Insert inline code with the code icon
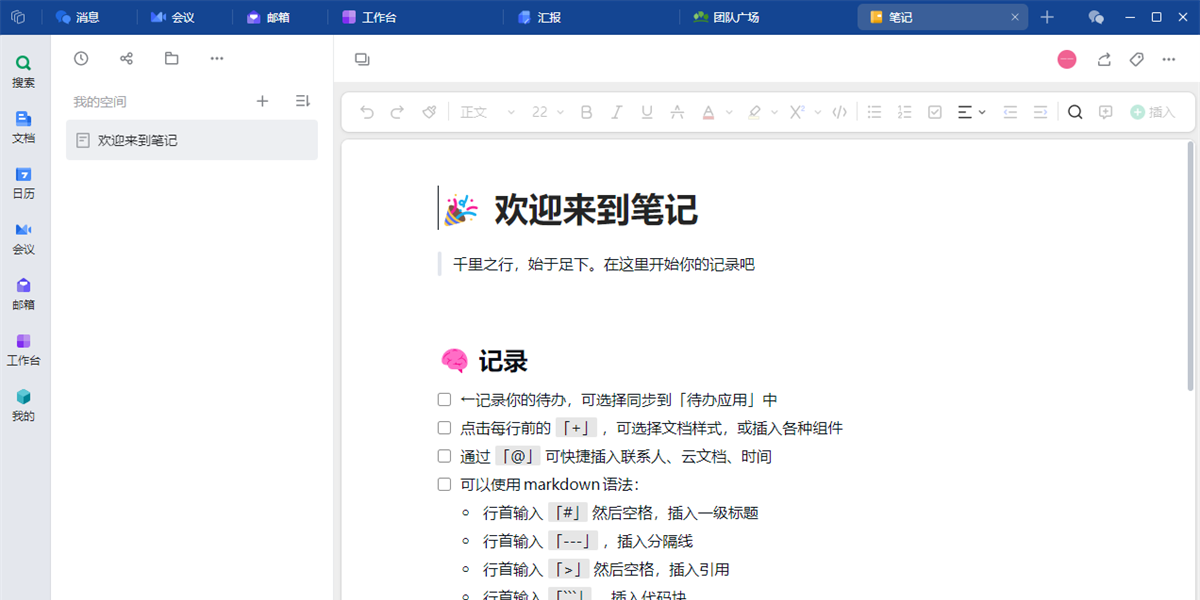 [840, 112]
